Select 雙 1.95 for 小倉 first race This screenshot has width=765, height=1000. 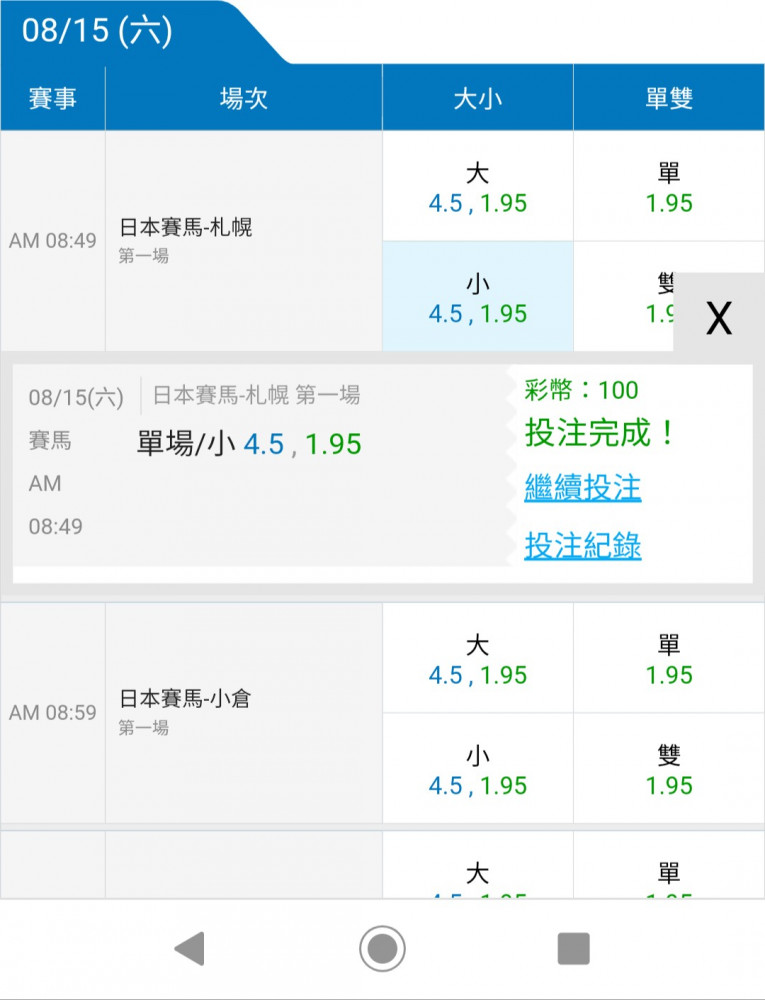point(669,768)
